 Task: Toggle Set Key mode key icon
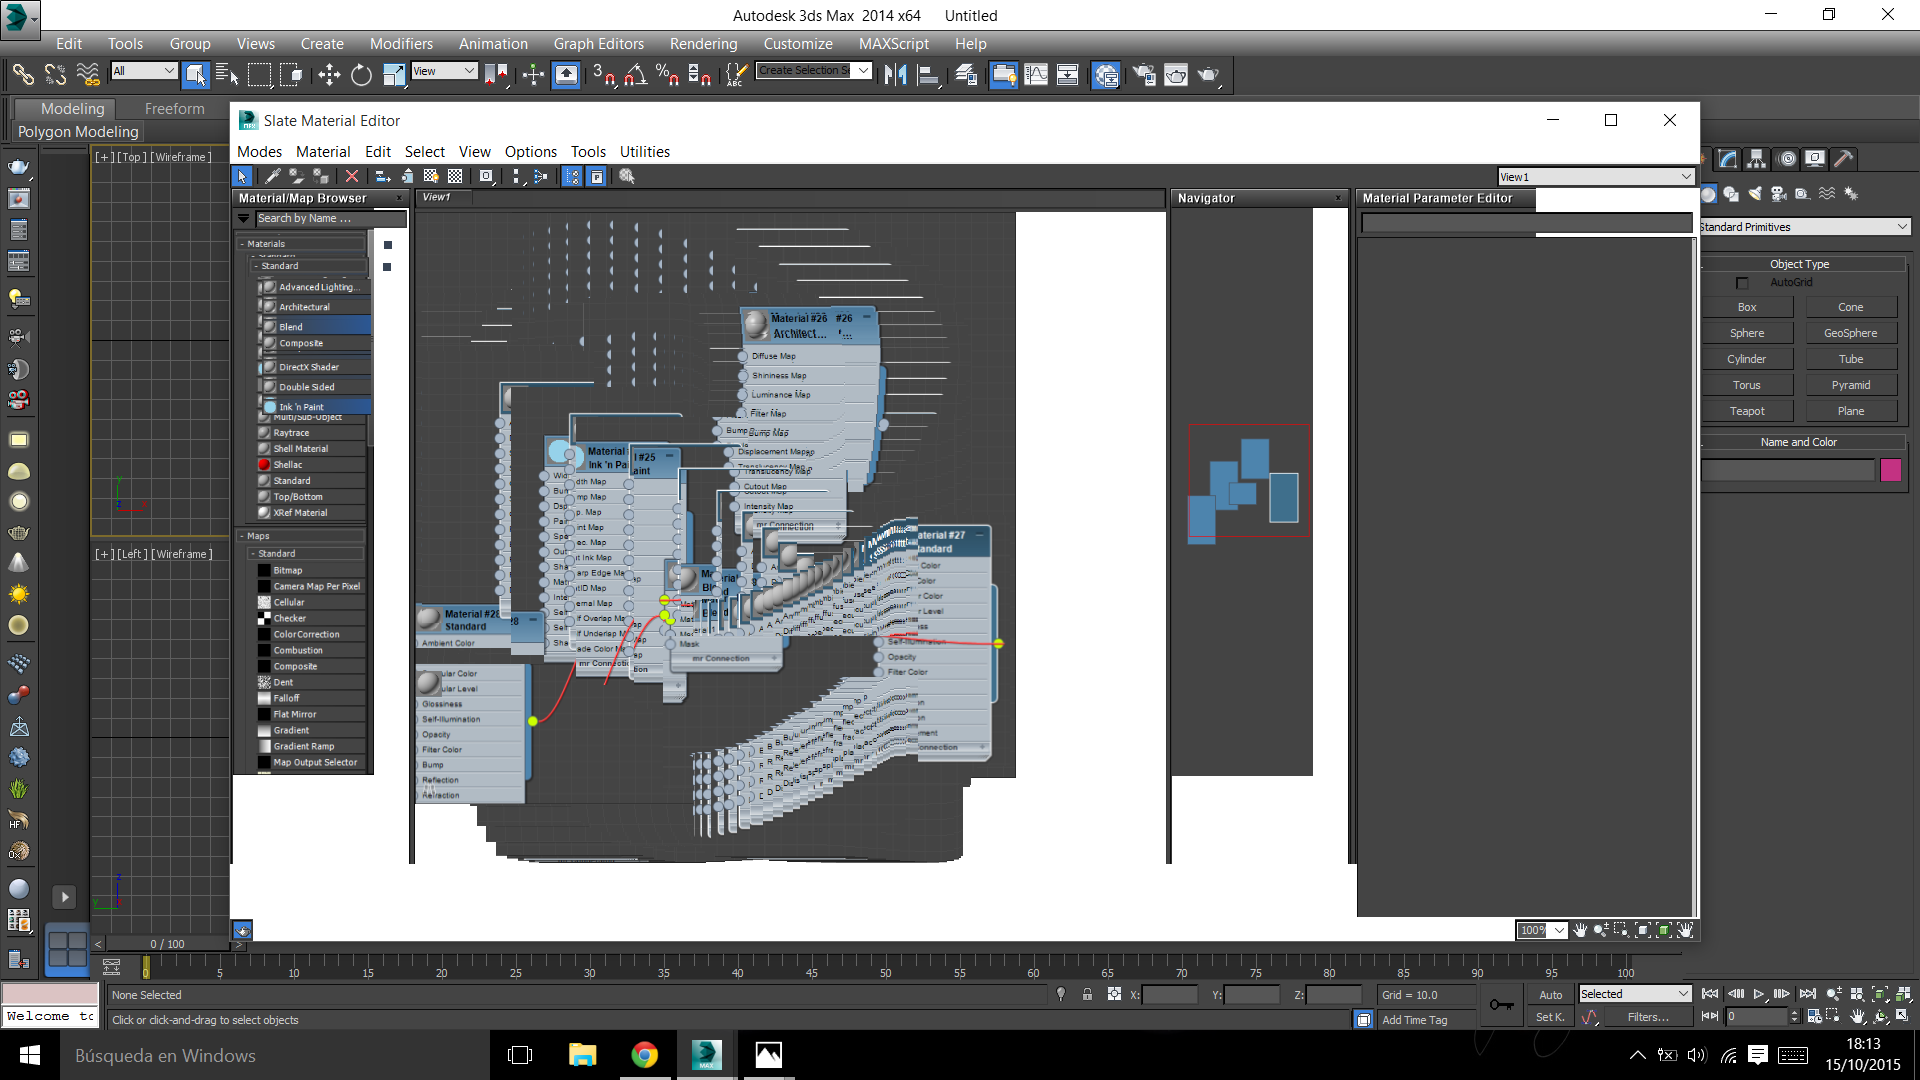[1501, 1004]
